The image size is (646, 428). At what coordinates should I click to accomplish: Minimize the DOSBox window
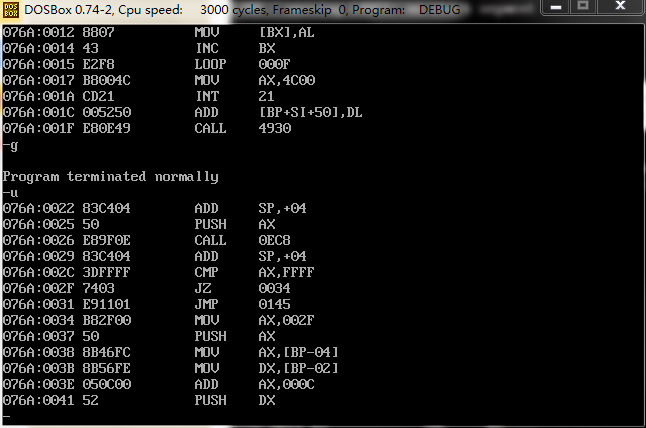pos(556,7)
